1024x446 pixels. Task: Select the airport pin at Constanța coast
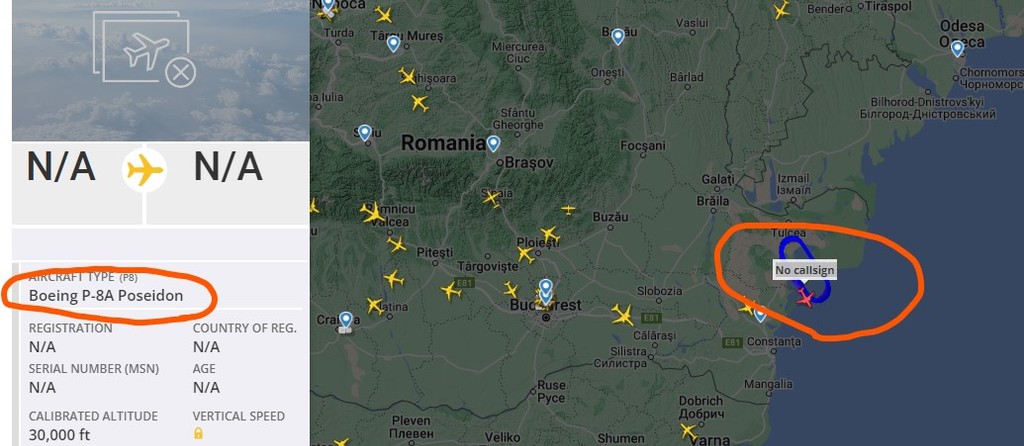click(x=760, y=315)
